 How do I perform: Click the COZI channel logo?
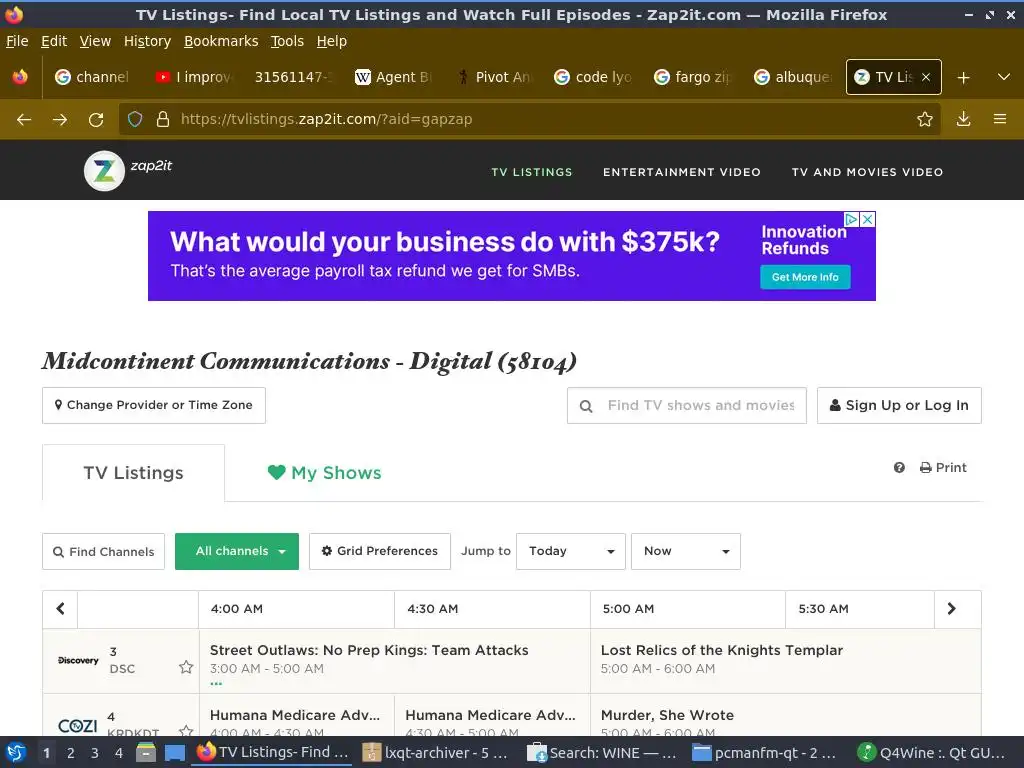tap(78, 726)
